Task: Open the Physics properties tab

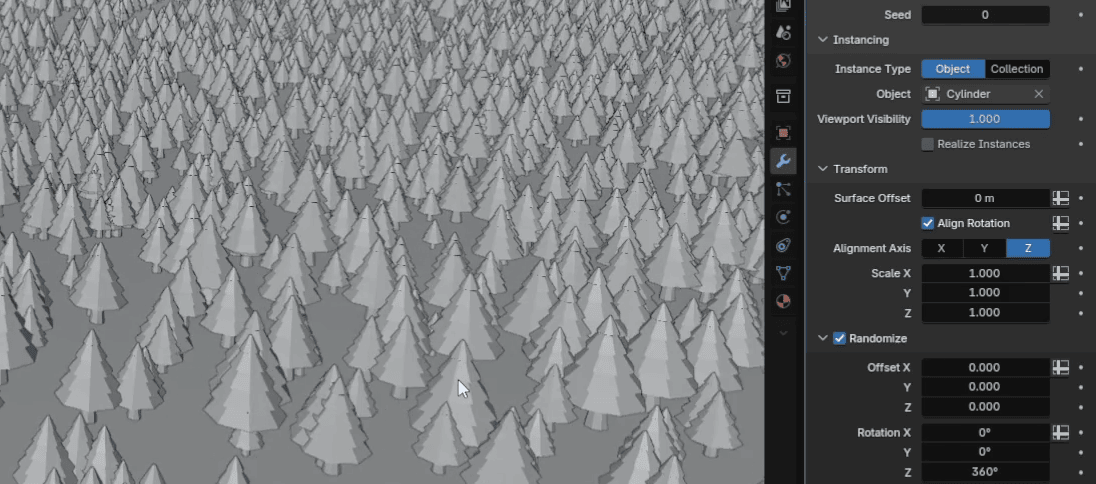Action: click(x=784, y=217)
